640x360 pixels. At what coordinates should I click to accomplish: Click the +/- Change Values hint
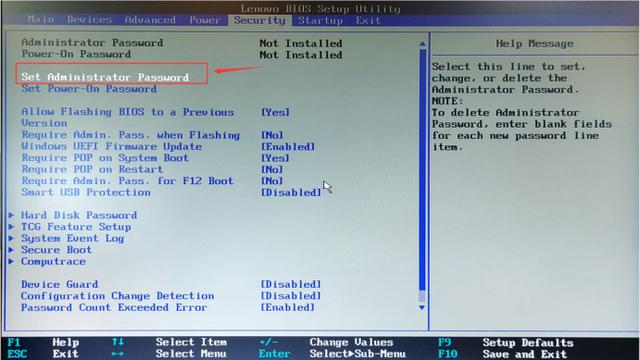point(326,342)
